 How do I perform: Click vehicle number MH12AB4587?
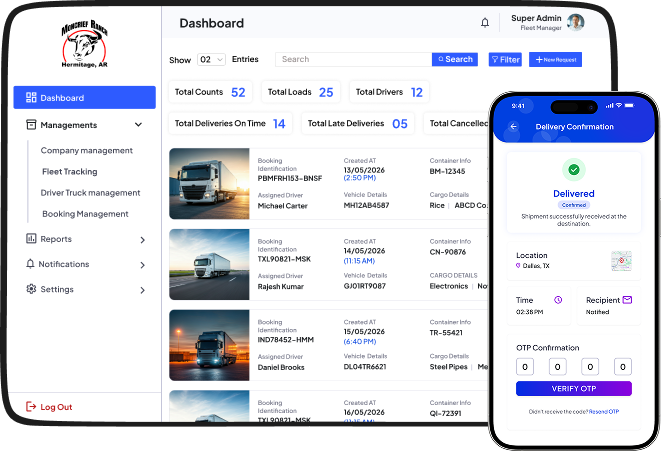366,205
